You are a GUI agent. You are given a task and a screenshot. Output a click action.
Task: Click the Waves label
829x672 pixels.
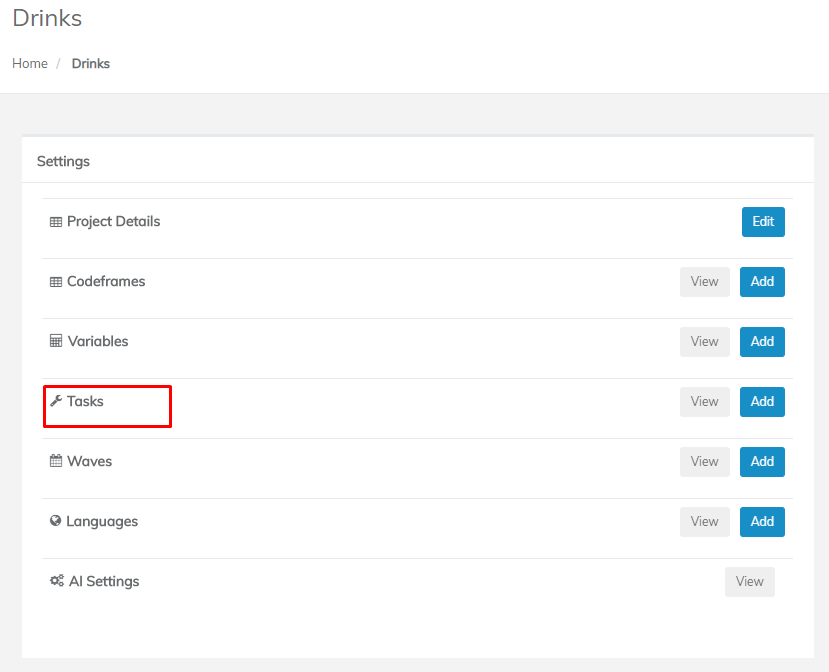tap(89, 461)
